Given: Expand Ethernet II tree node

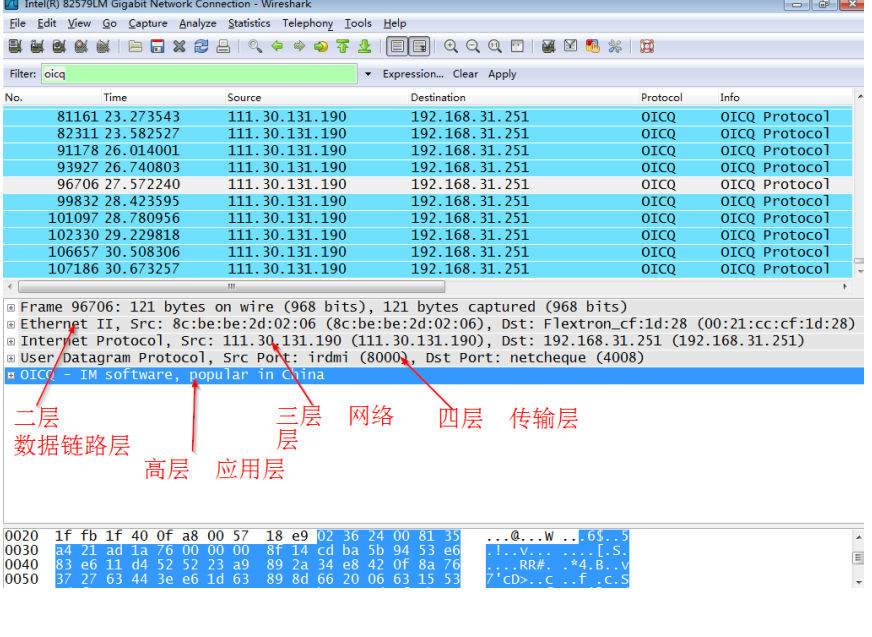Looking at the screenshot, I should 11,324.
